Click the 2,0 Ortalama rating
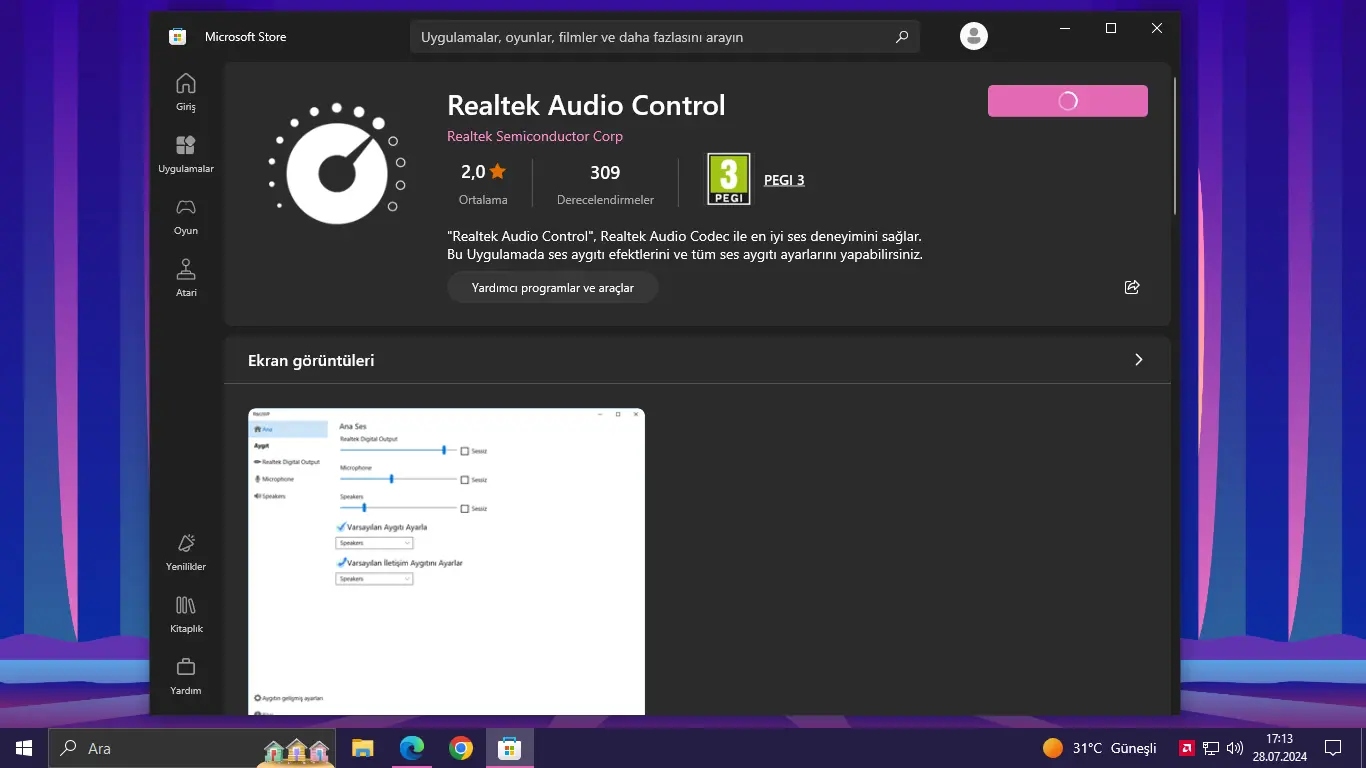 click(483, 184)
